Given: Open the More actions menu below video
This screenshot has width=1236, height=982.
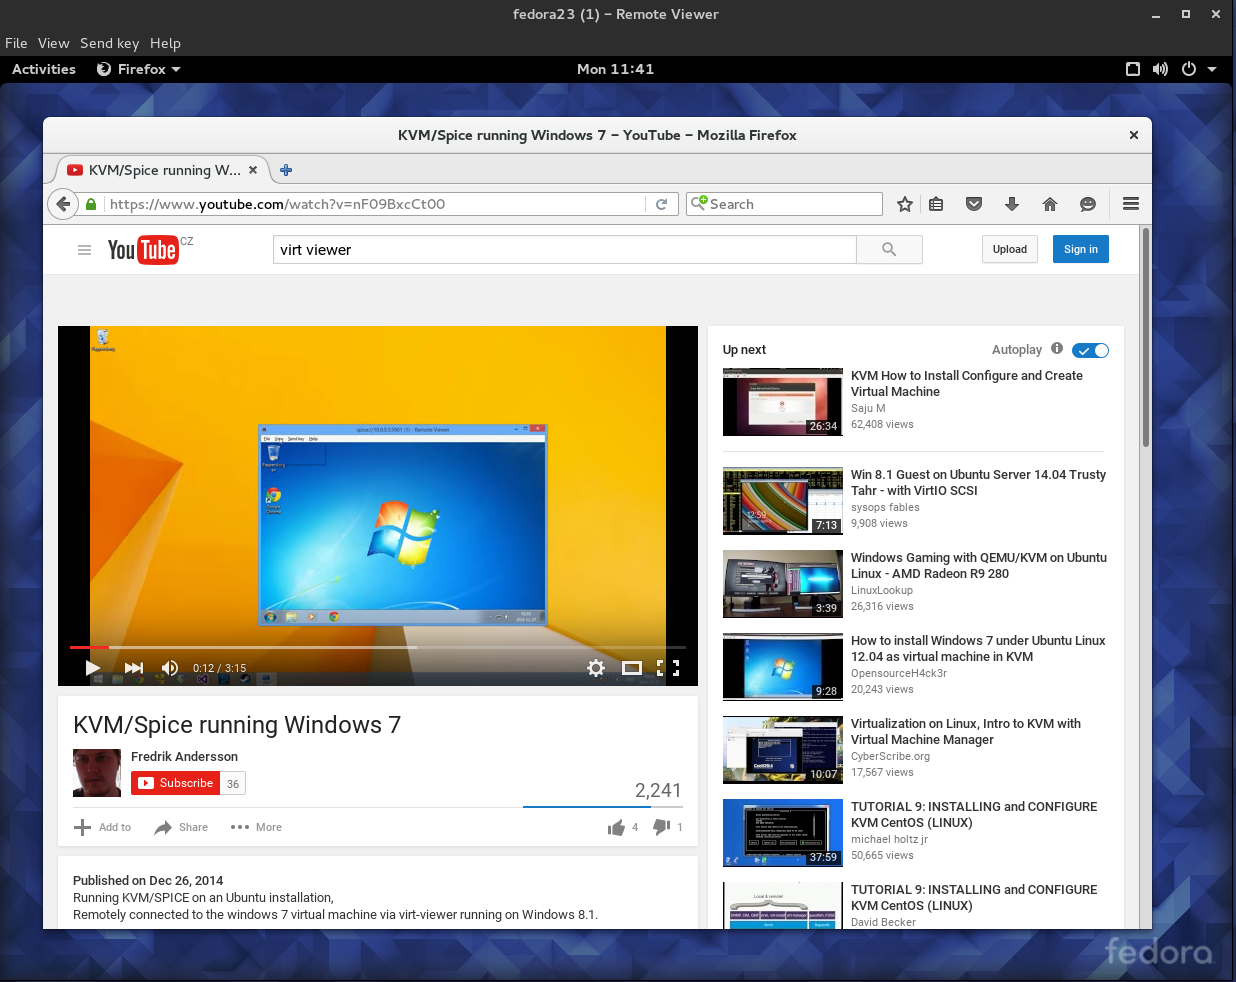Looking at the screenshot, I should click(256, 827).
